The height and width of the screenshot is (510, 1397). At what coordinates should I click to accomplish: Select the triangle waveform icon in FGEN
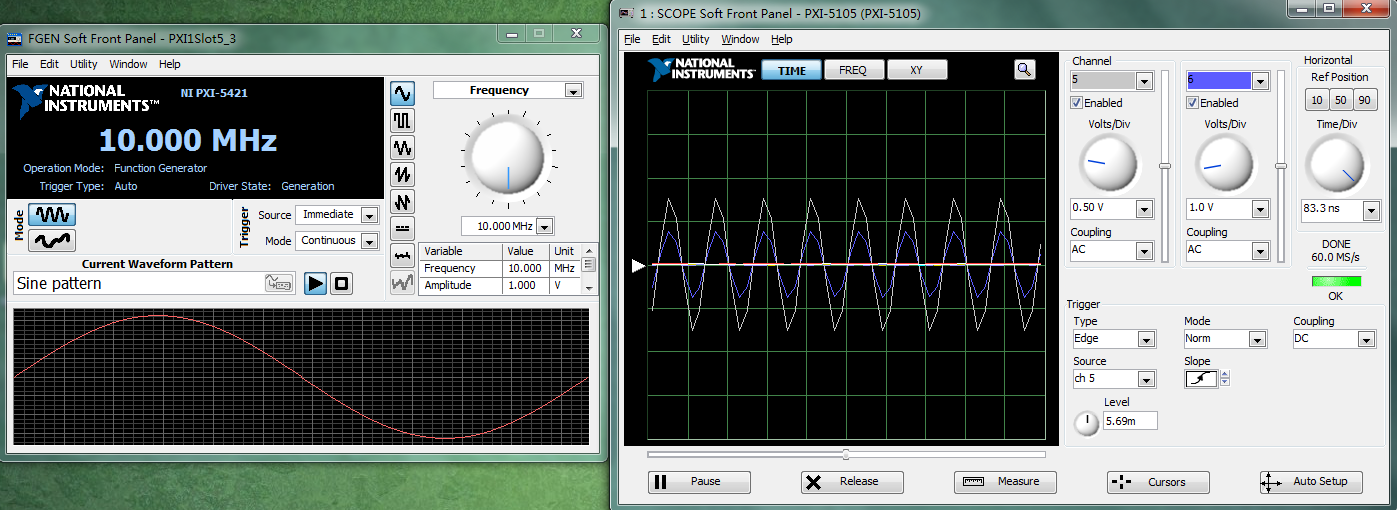coord(402,148)
